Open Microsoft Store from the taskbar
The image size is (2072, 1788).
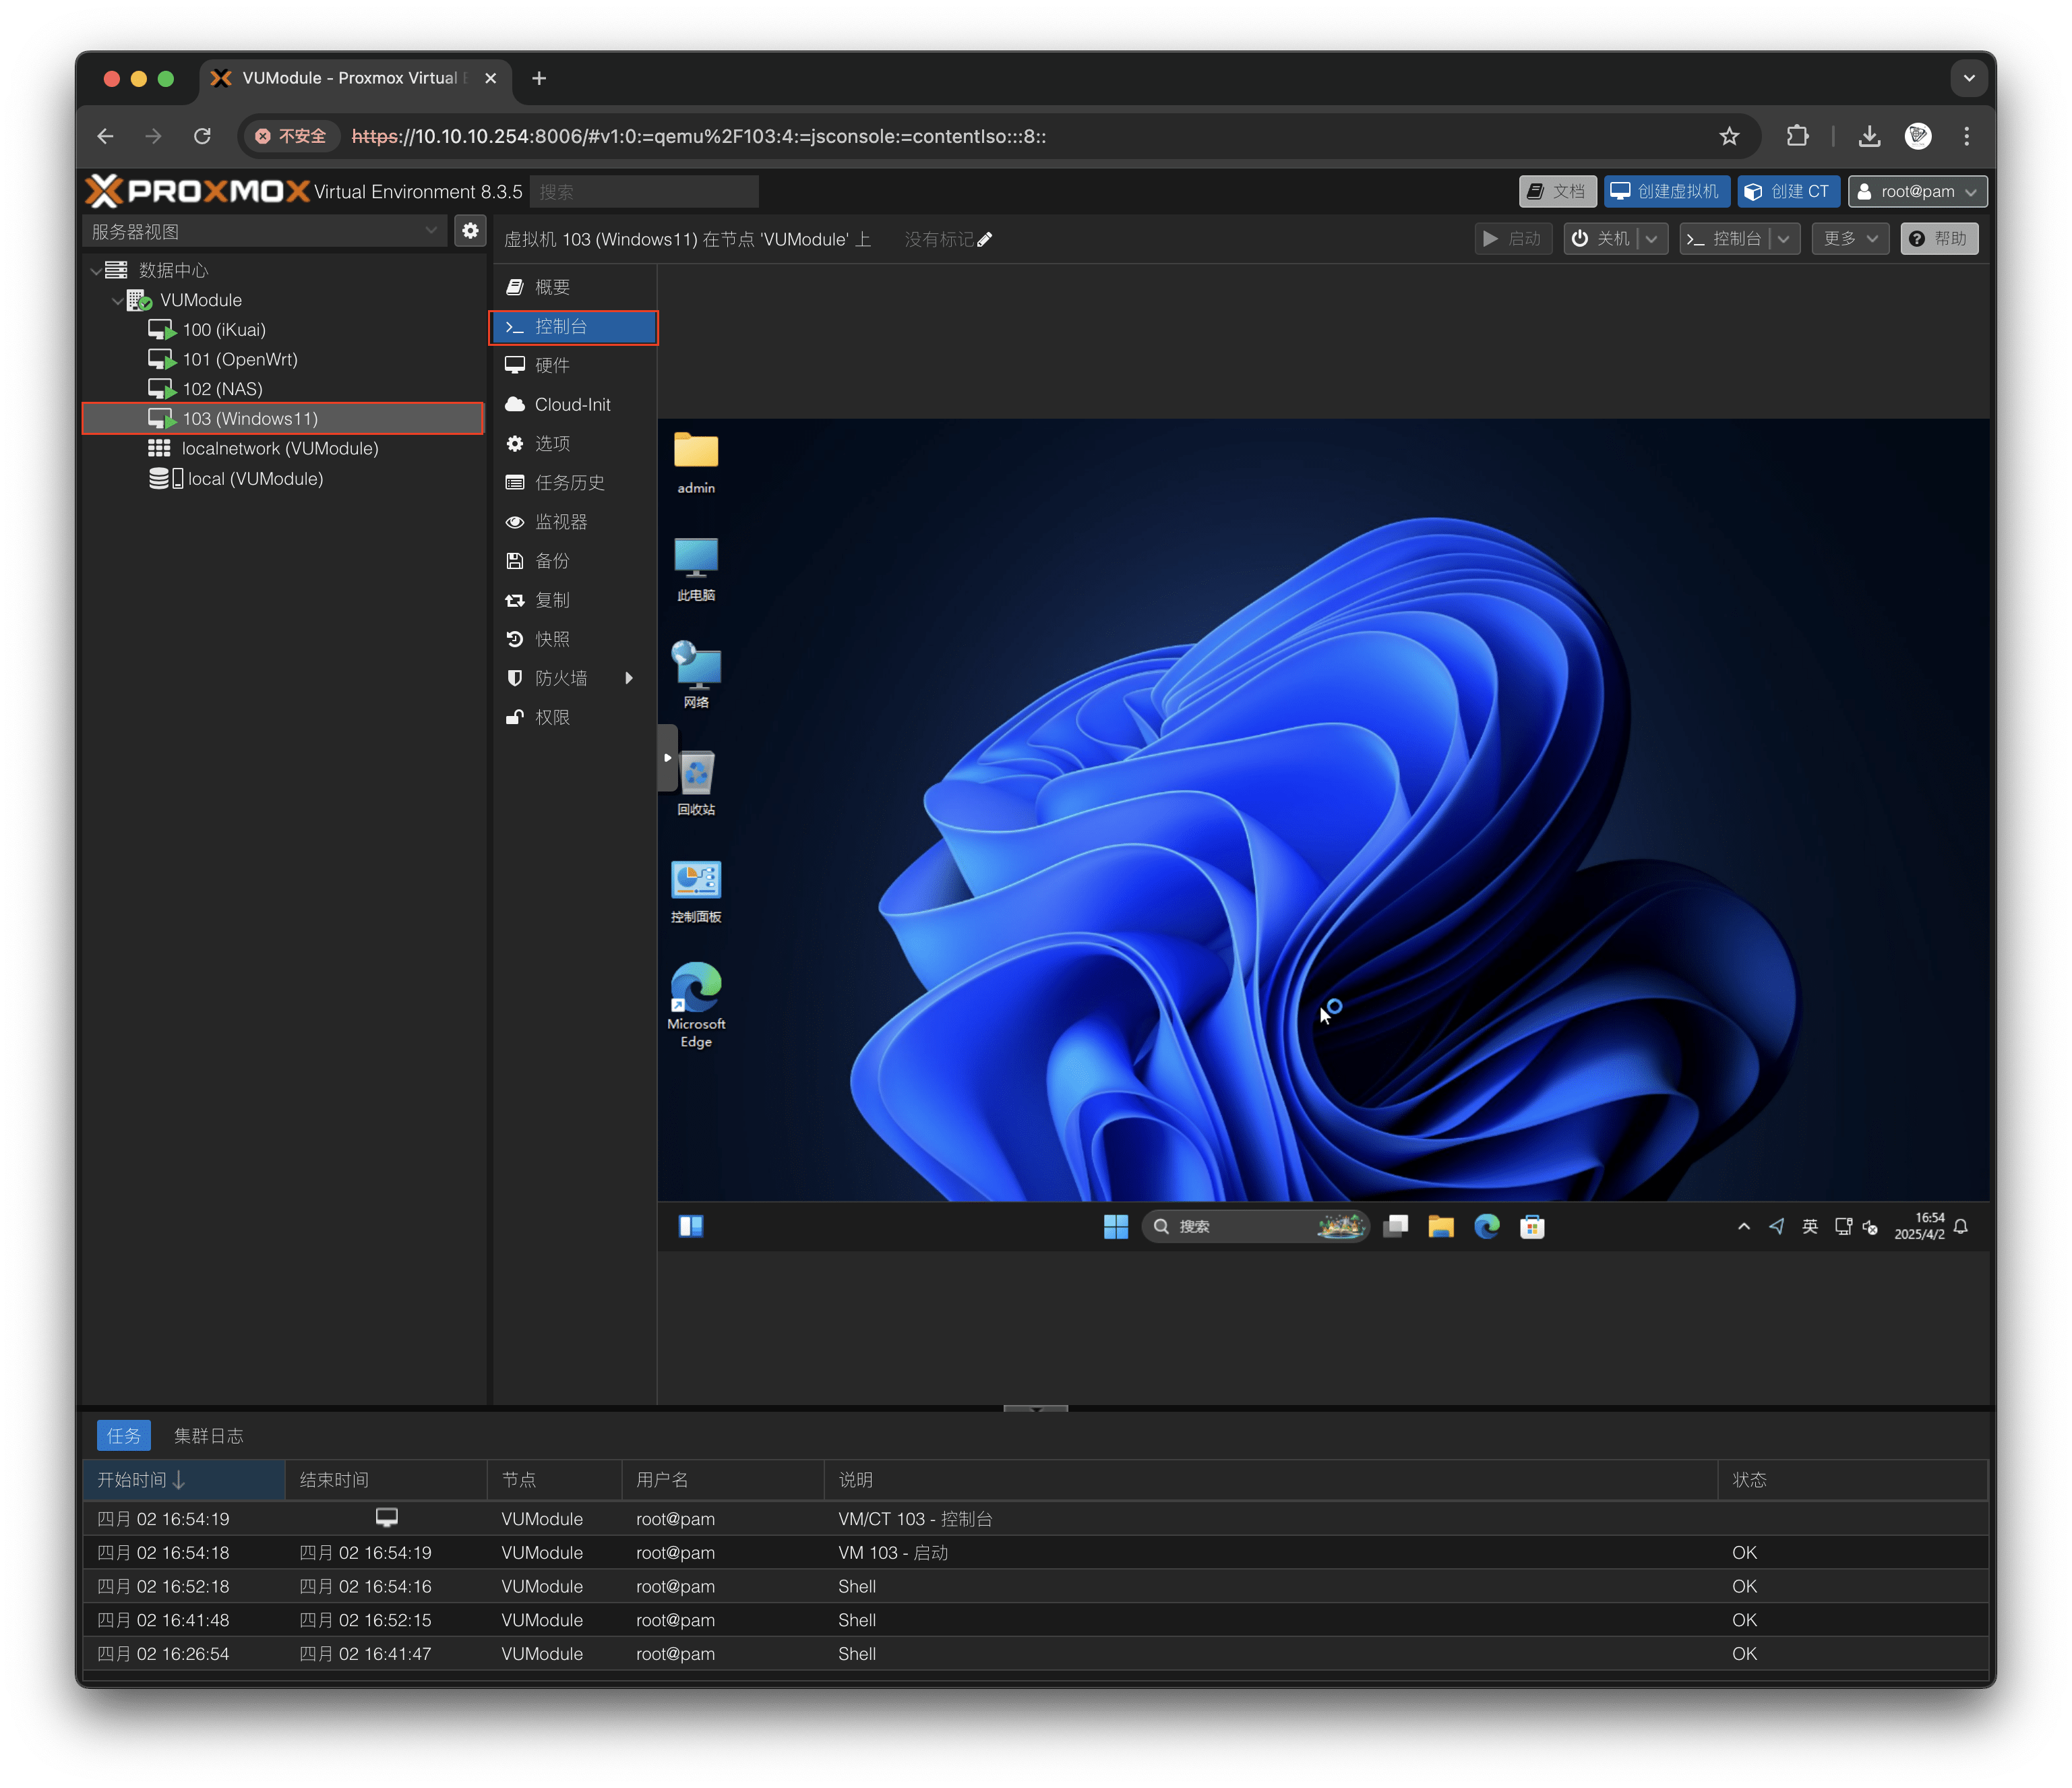point(1532,1226)
